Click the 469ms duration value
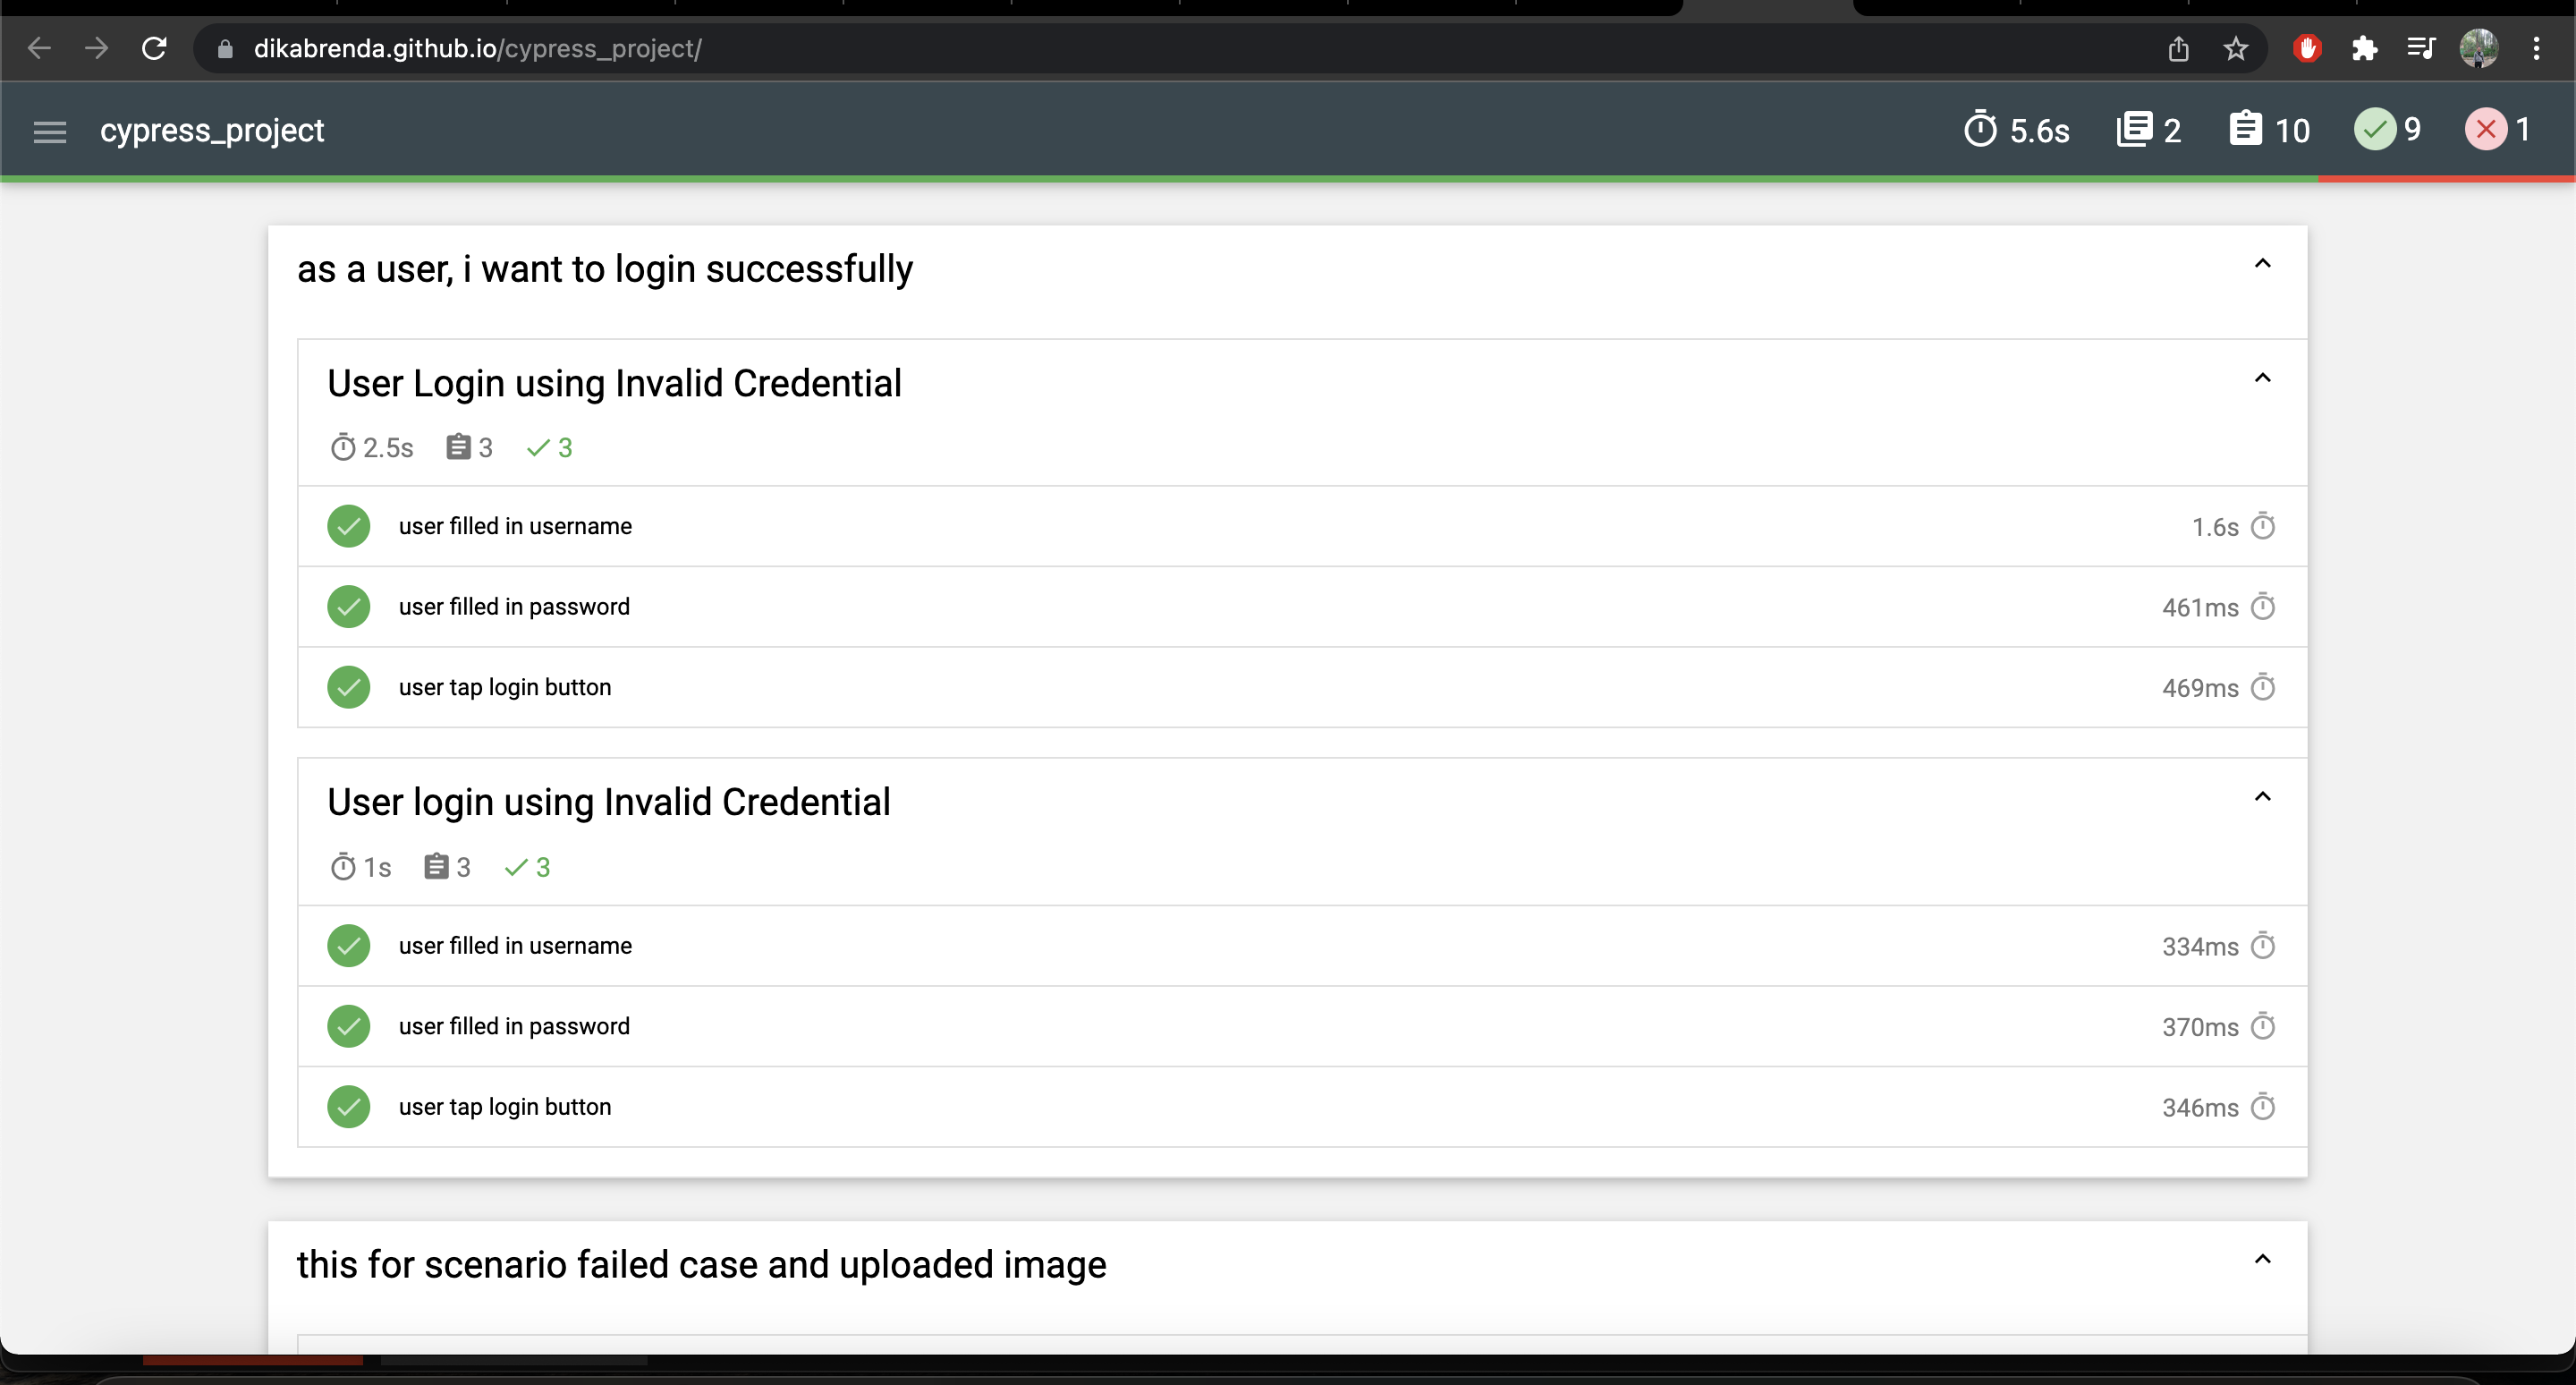This screenshot has width=2576, height=1385. [2200, 688]
